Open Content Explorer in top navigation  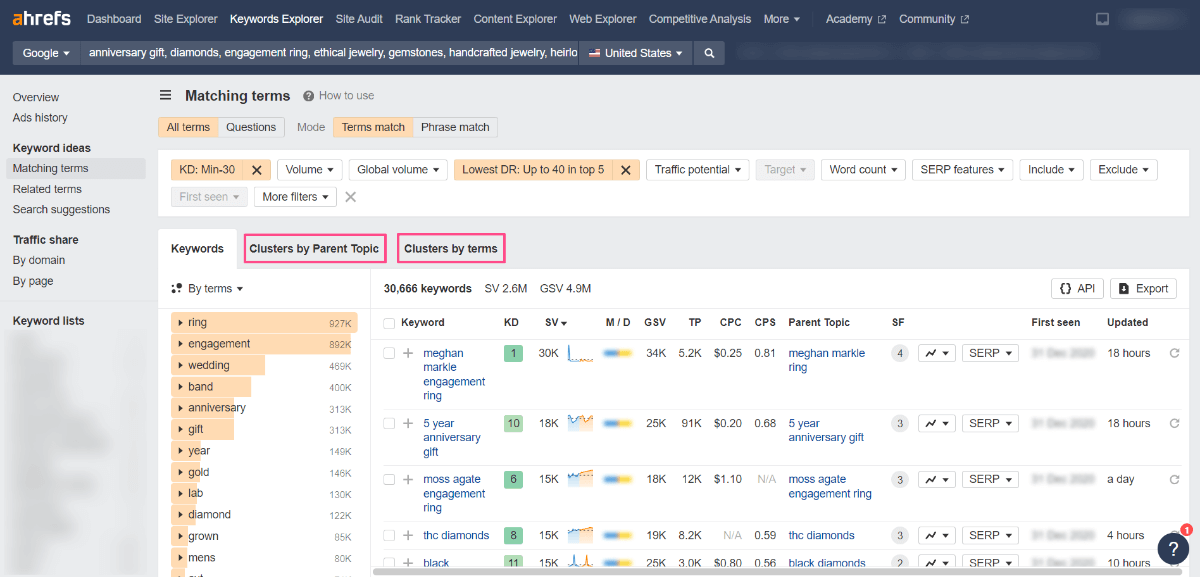point(515,19)
